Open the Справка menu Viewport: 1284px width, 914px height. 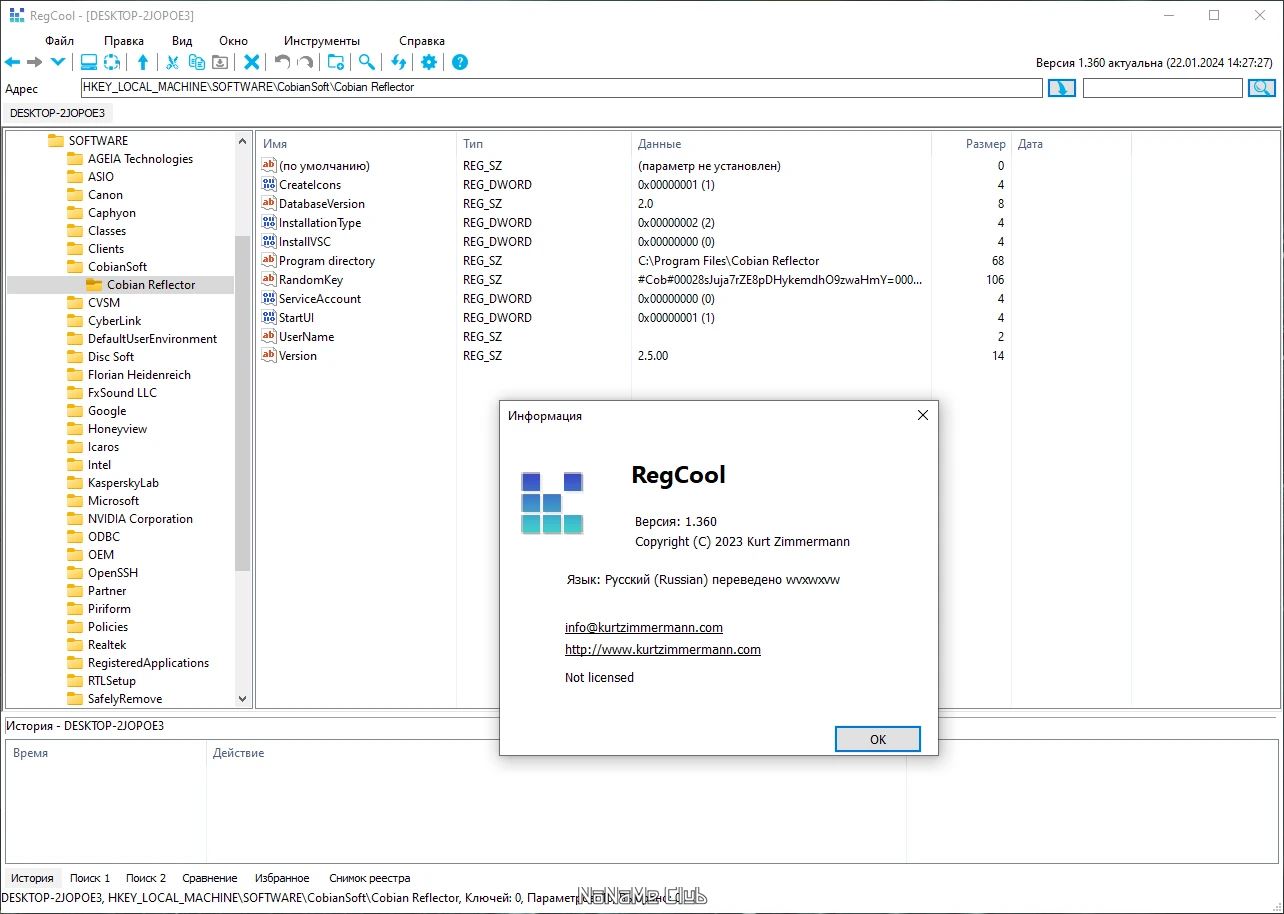pyautogui.click(x=422, y=41)
